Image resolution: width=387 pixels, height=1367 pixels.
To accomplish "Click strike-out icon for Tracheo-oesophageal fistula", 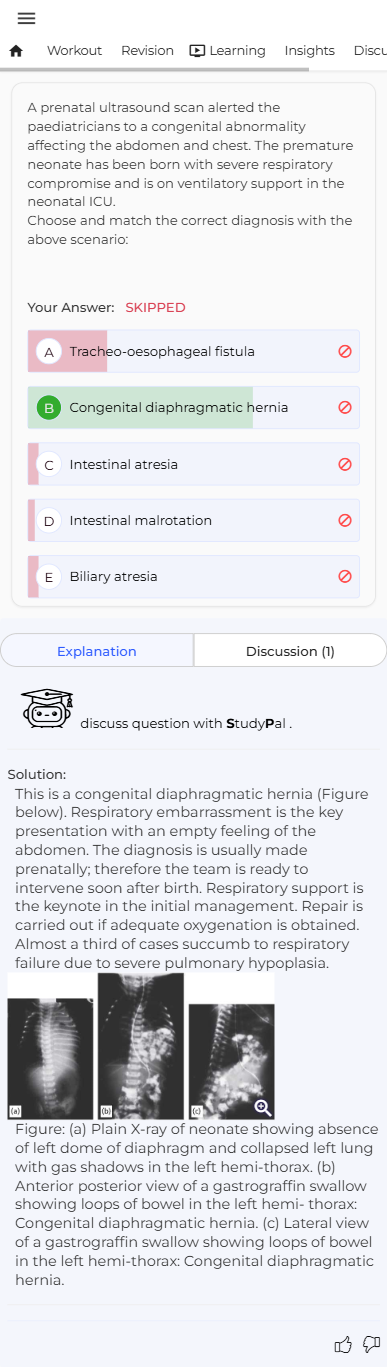I will point(345,352).
